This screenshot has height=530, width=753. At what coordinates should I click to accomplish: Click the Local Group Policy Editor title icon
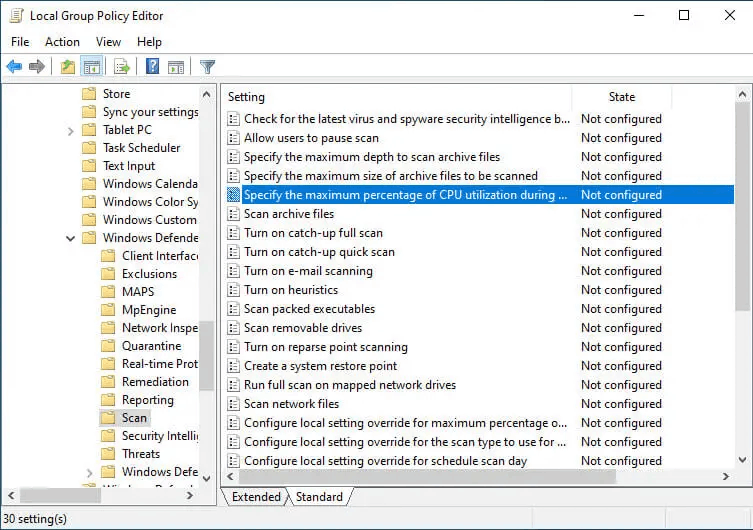[16, 16]
